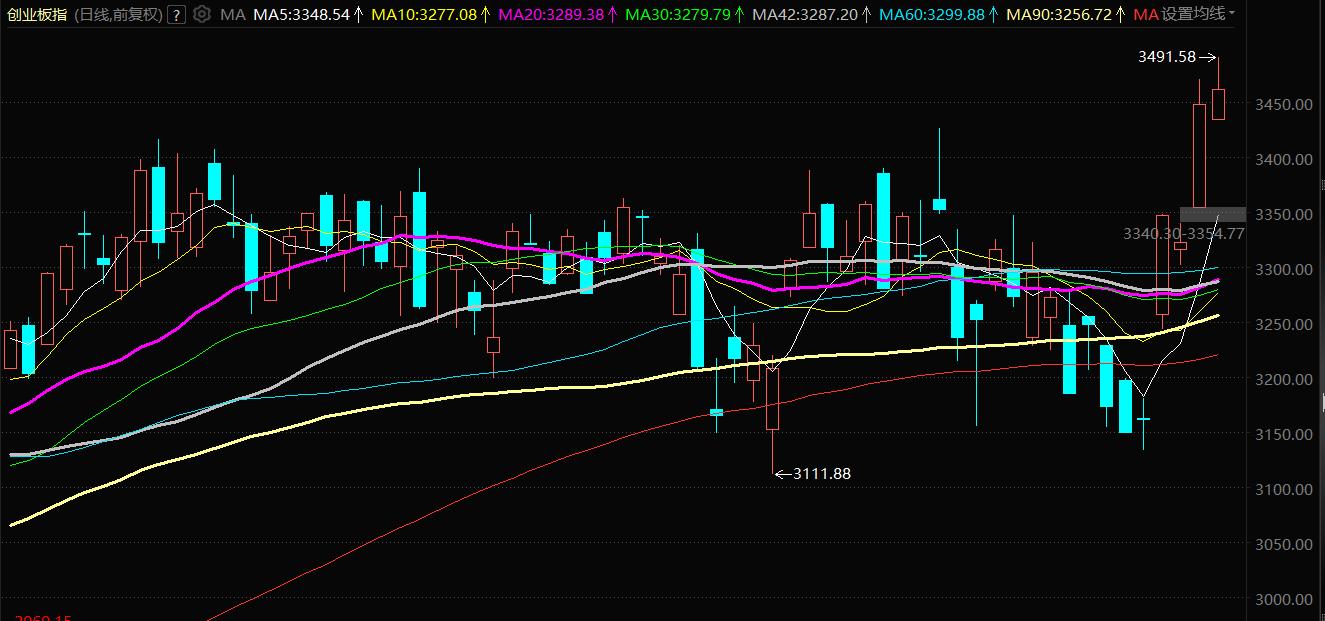Screen dimensions: 1325x621
Task: Click the 3100.00 price axis label
Action: click(1283, 489)
